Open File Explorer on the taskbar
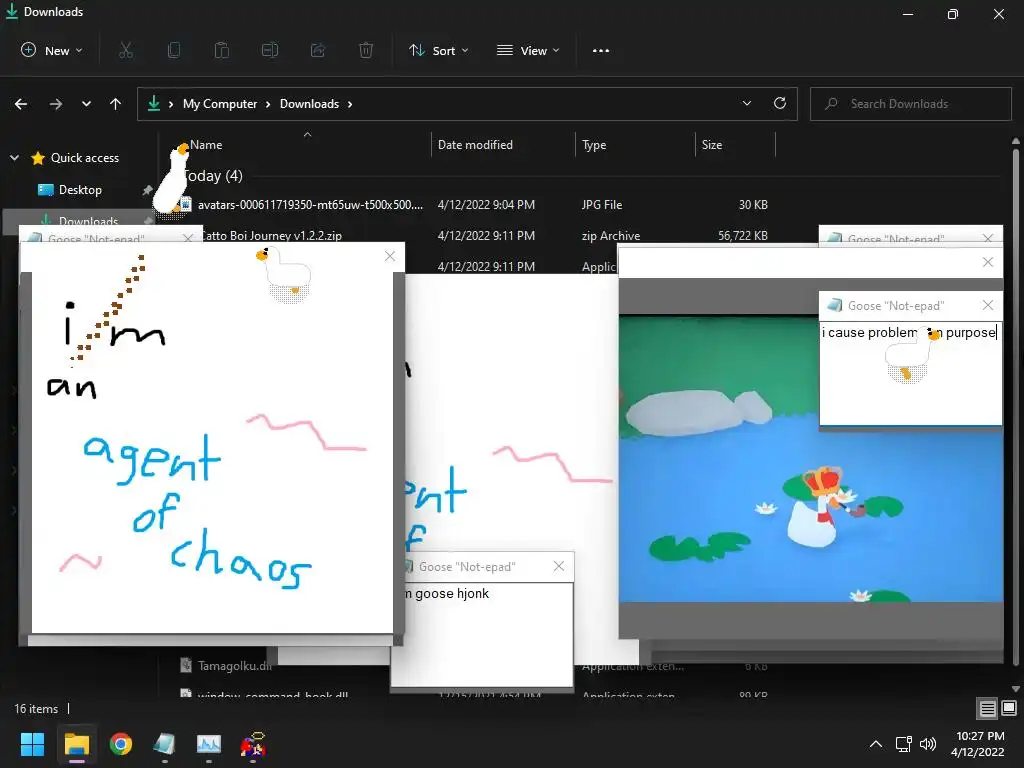 [x=76, y=744]
